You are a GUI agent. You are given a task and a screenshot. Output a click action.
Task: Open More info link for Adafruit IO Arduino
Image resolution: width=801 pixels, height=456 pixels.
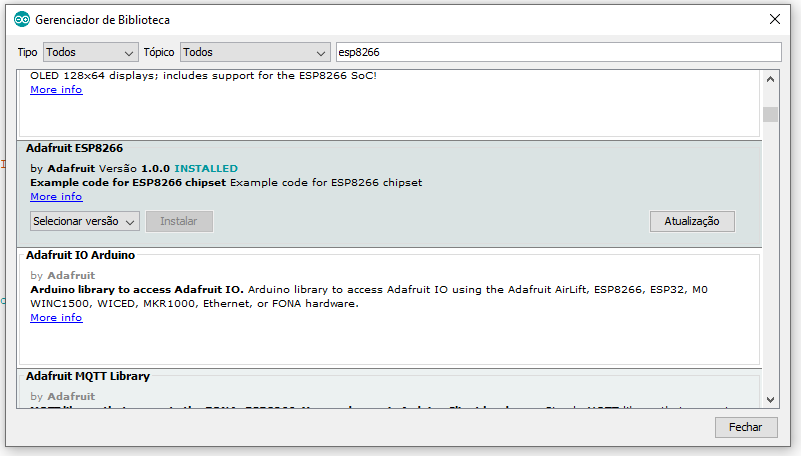coord(56,318)
